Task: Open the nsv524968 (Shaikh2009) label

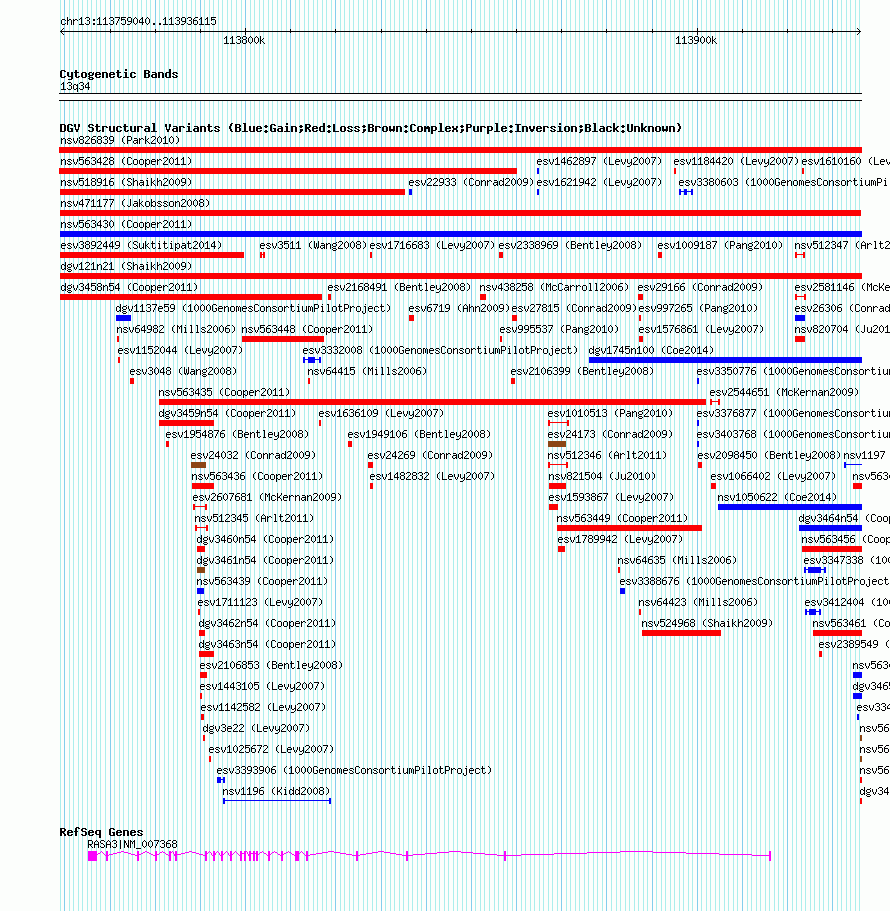Action: 707,623
